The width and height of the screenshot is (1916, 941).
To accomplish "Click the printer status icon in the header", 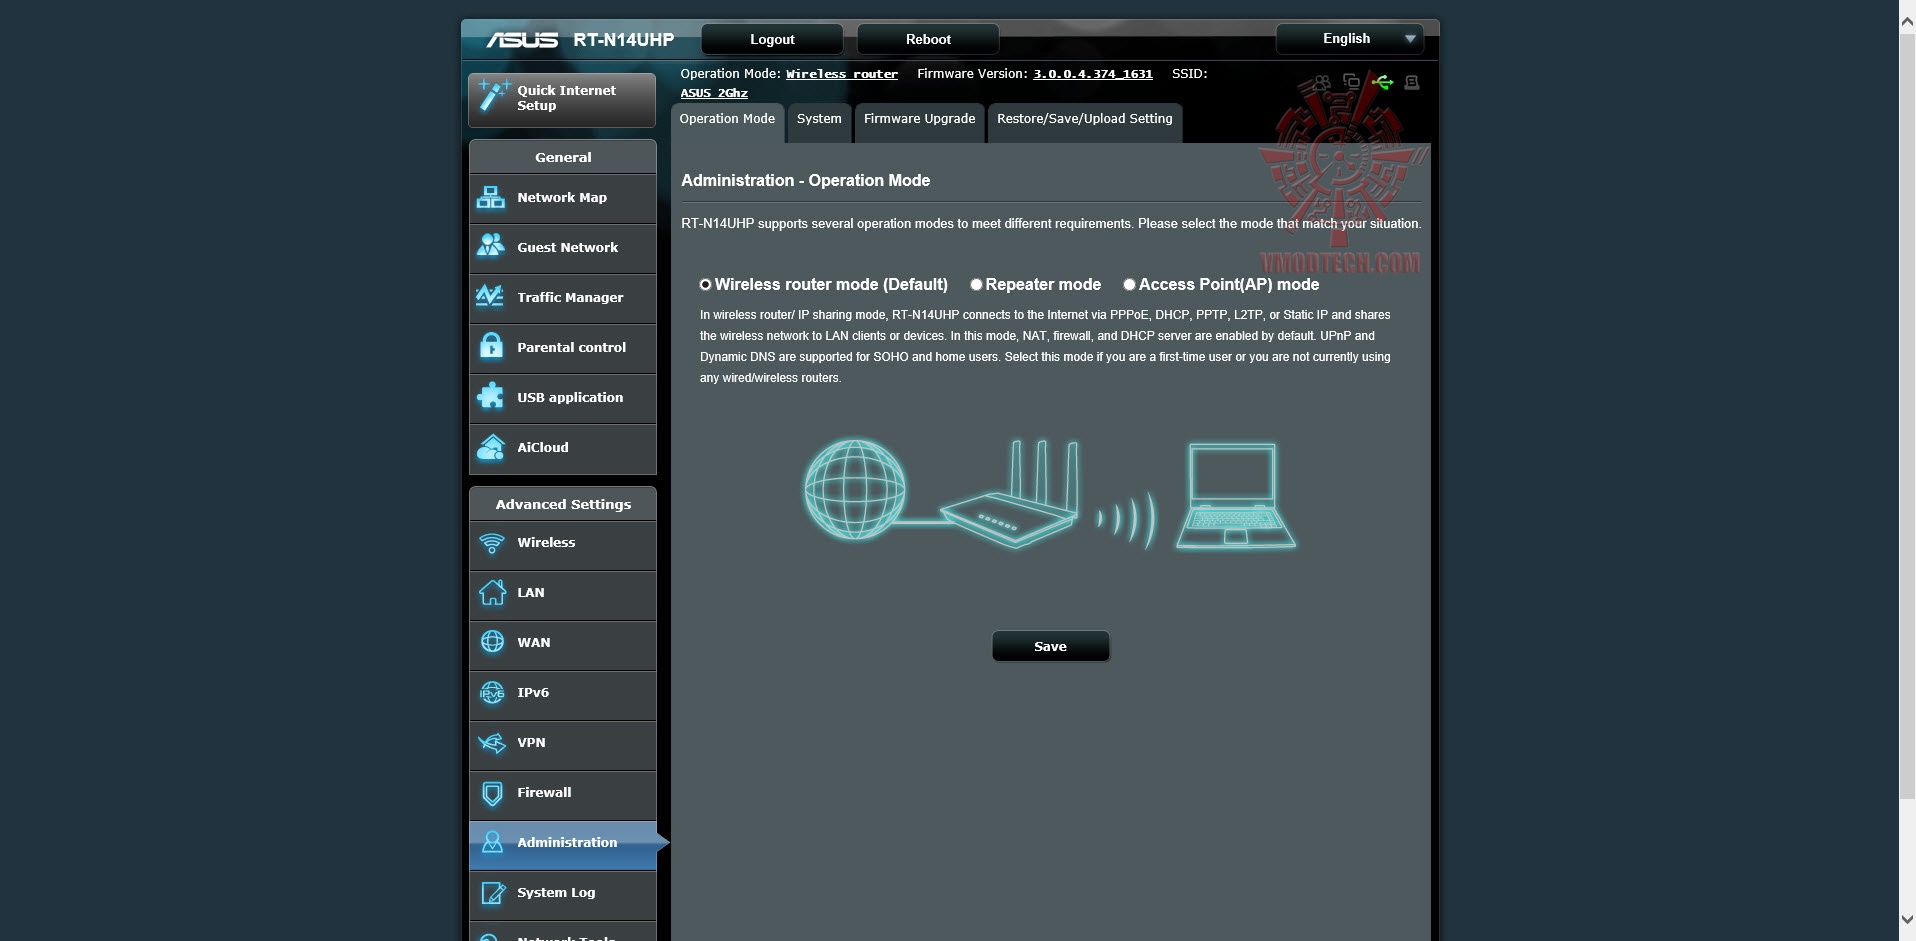I will point(1412,82).
